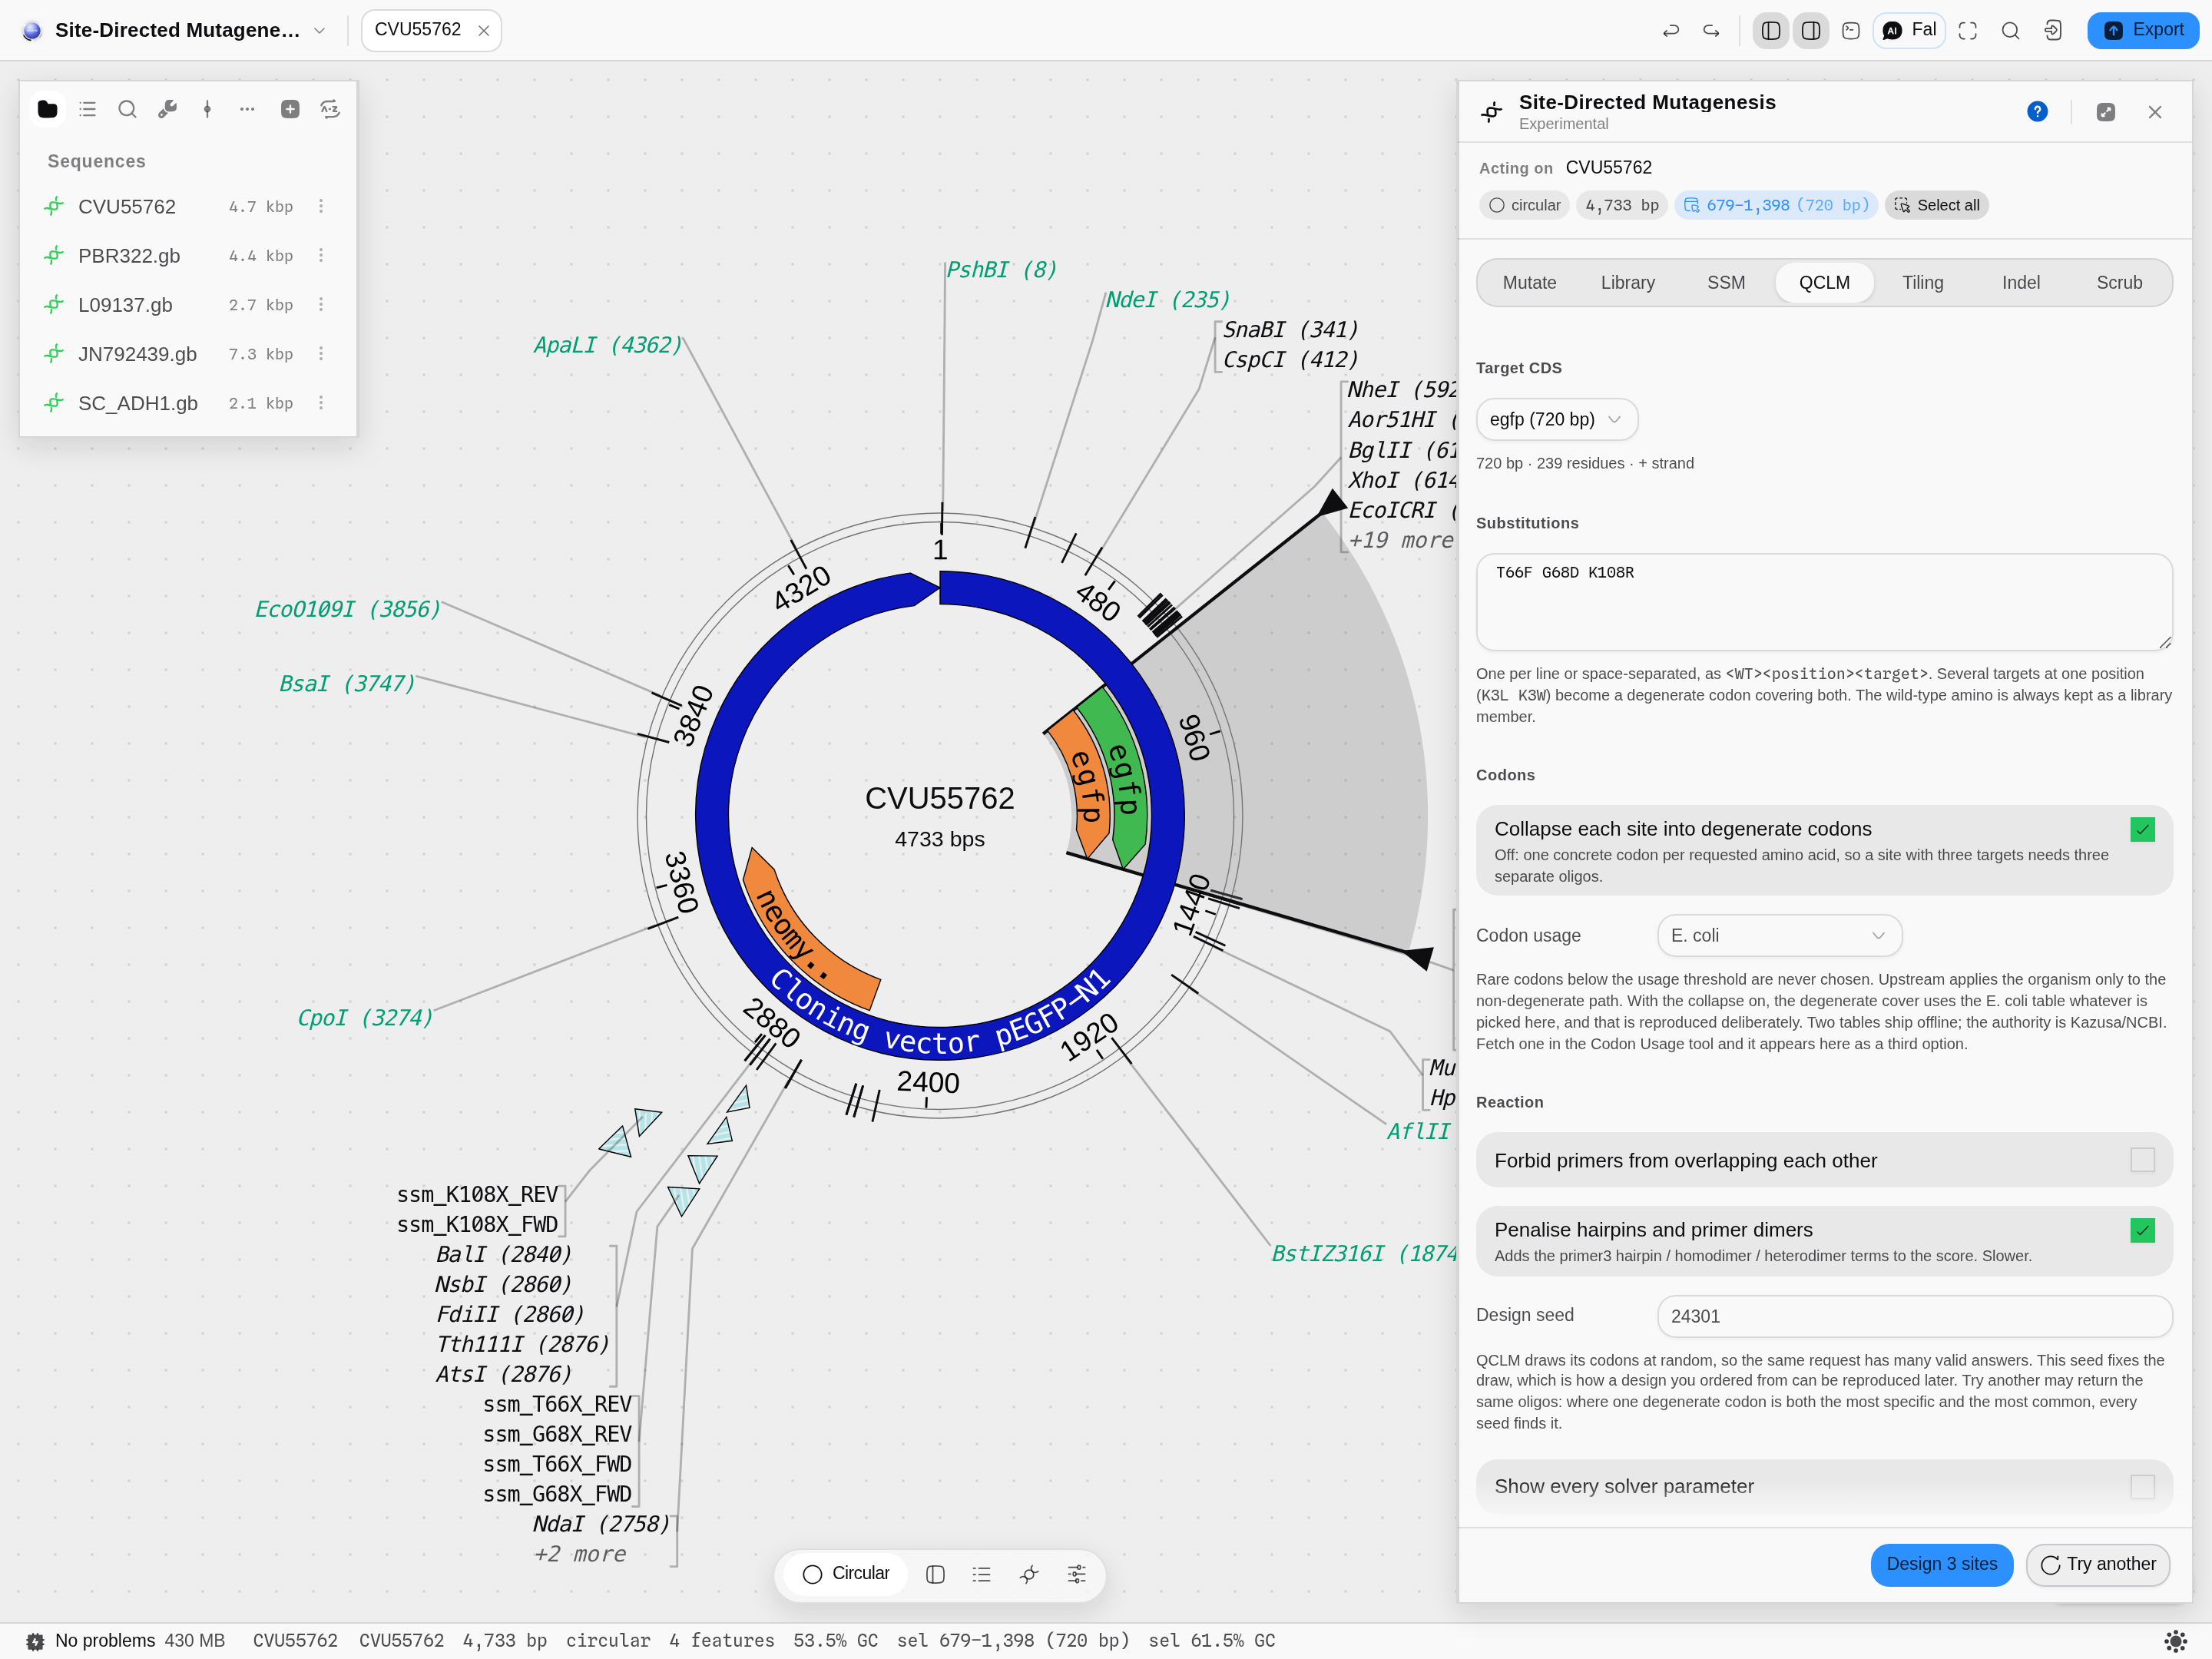Screen dimensions: 2212x1659
Task: Click the Design 3 sites button
Action: [x=1941, y=1564]
